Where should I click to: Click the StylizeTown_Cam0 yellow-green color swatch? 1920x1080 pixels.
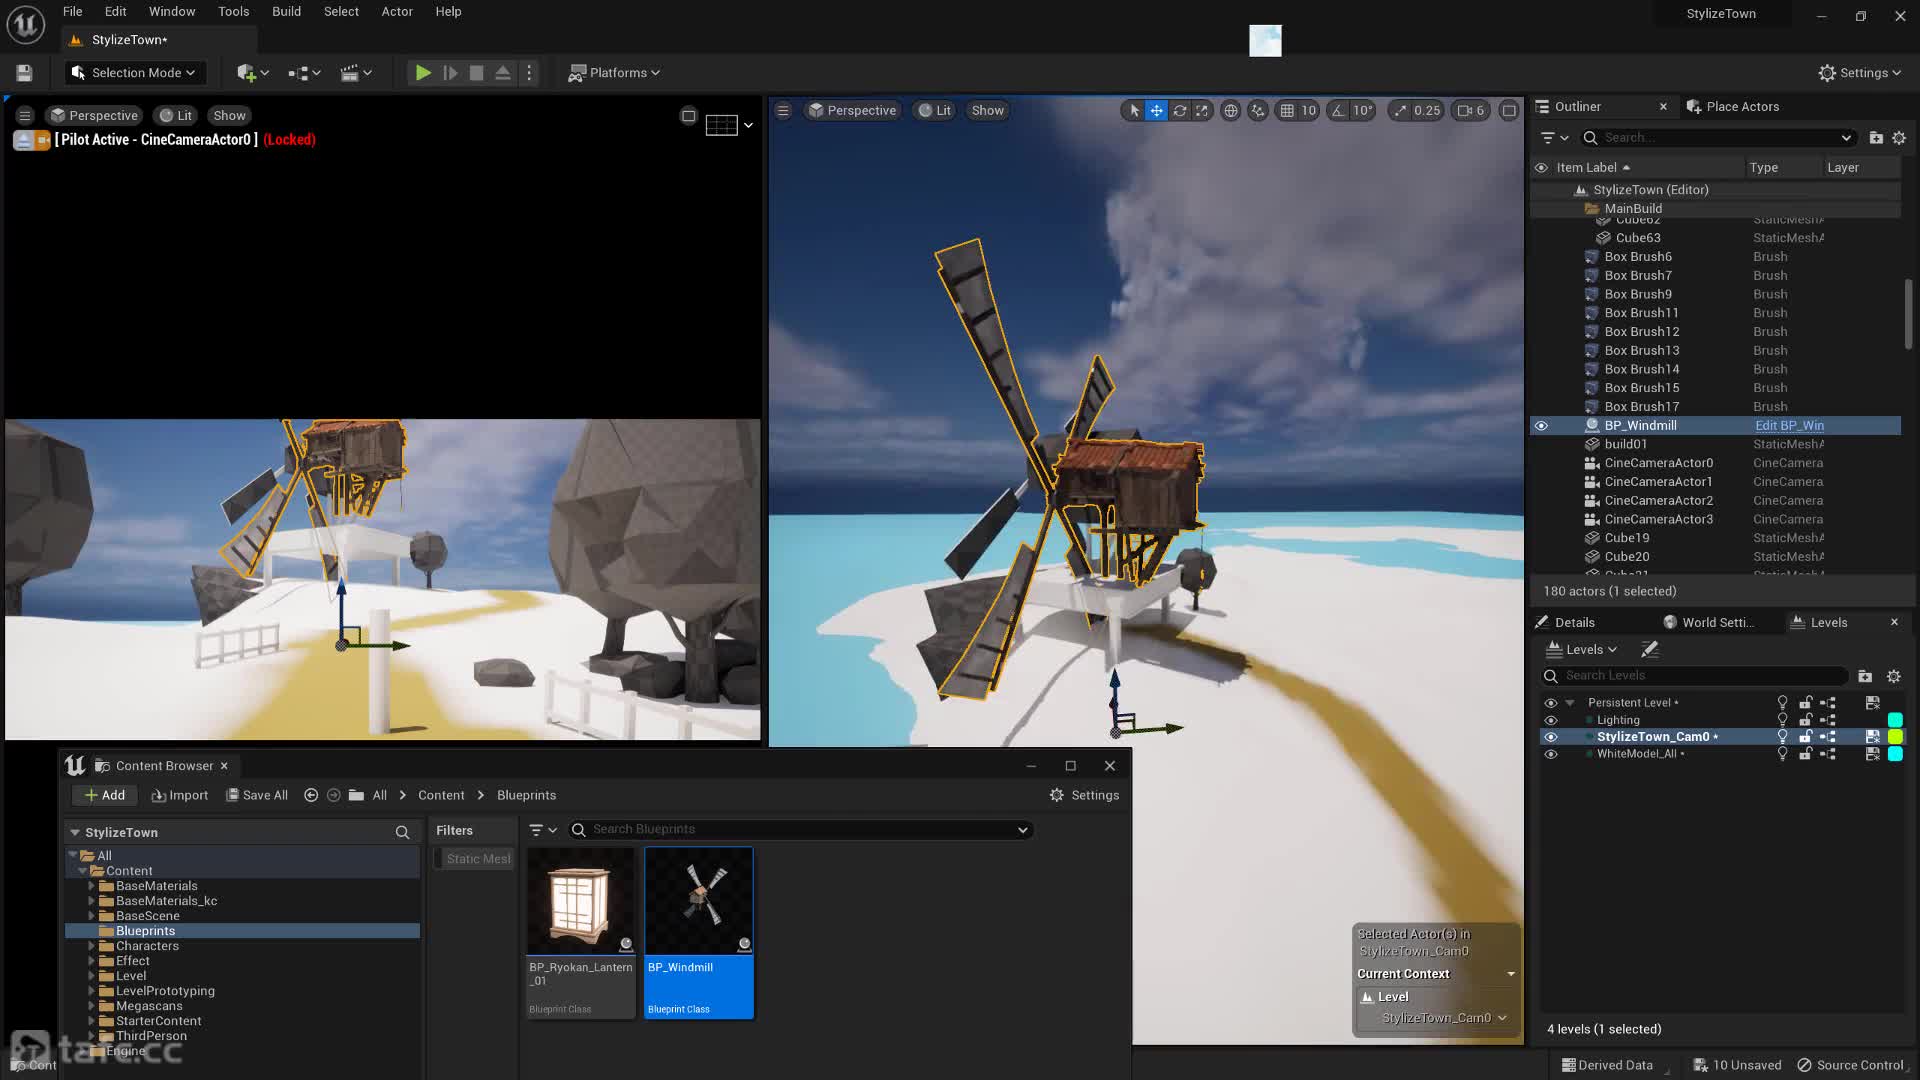[1895, 737]
